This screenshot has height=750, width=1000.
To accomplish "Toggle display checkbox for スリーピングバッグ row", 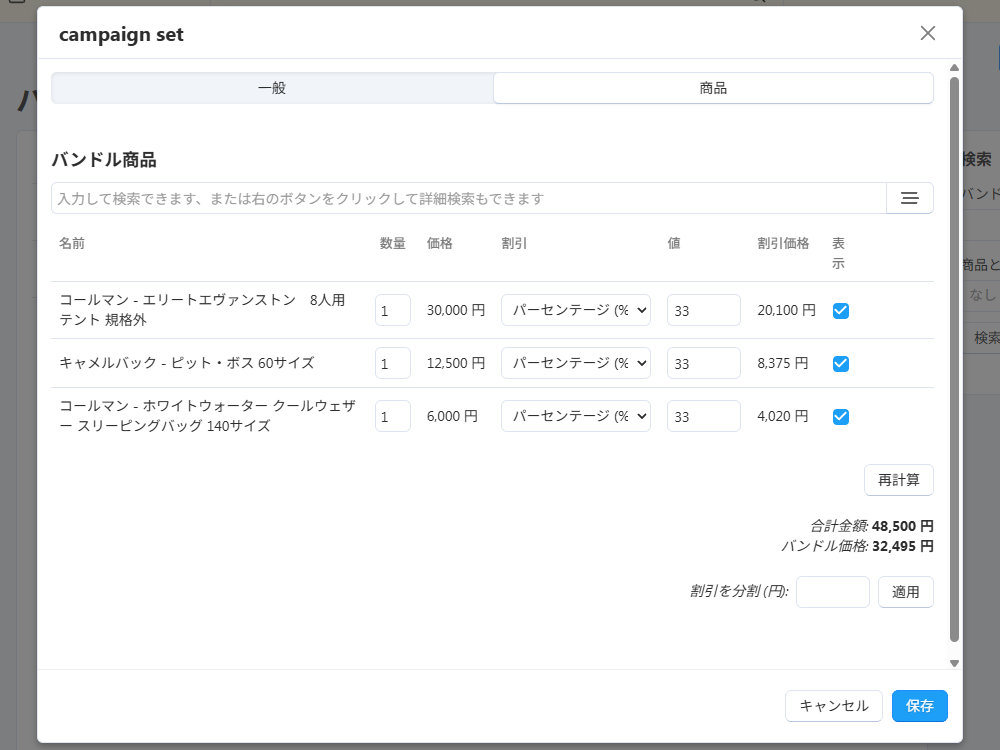I will 841,417.
